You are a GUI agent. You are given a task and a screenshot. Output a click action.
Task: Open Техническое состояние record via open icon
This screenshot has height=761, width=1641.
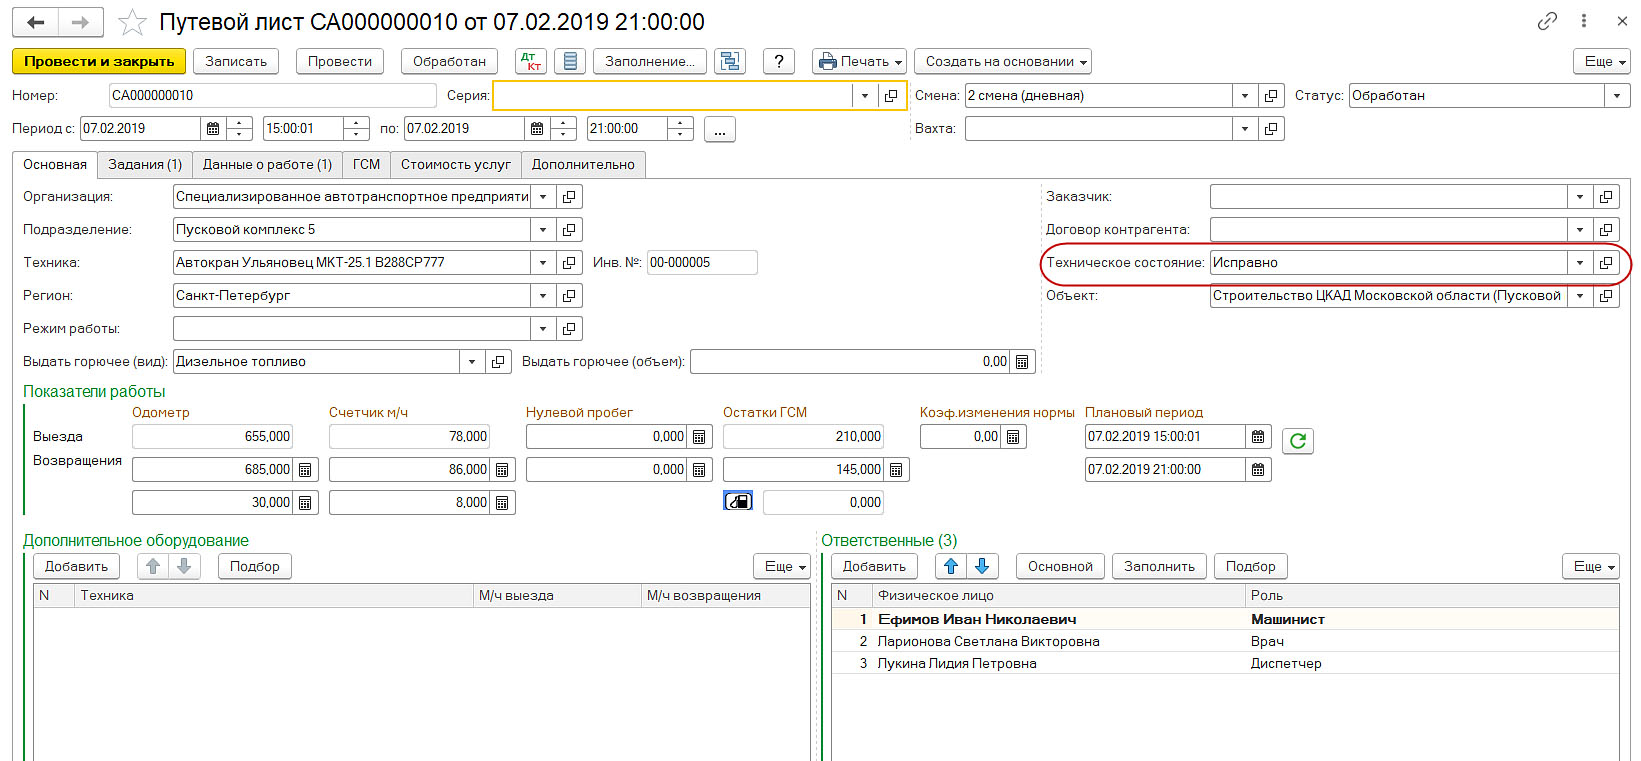pos(1606,262)
